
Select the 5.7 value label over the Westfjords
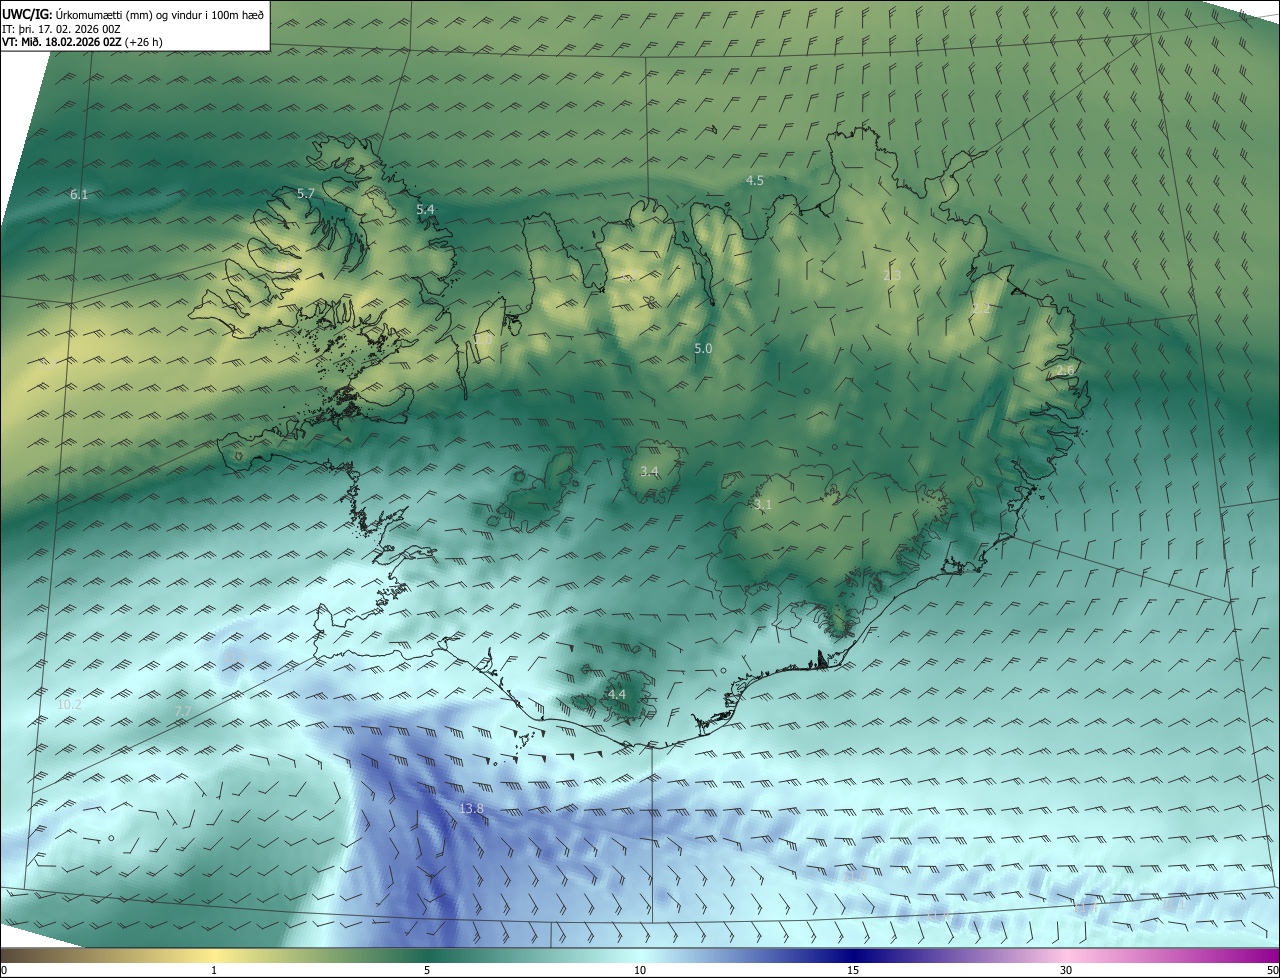(306, 192)
